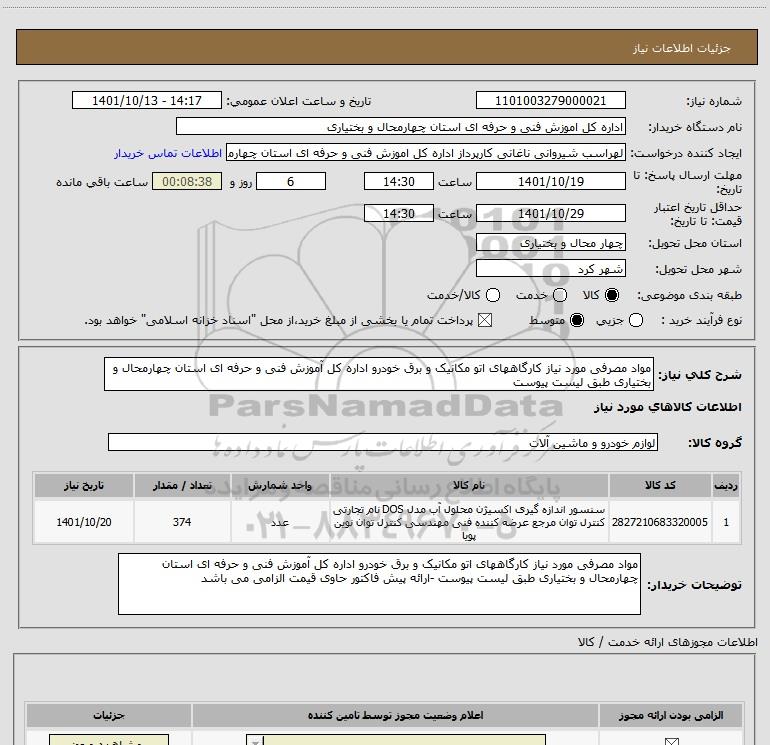Click request creator name field

425,153
